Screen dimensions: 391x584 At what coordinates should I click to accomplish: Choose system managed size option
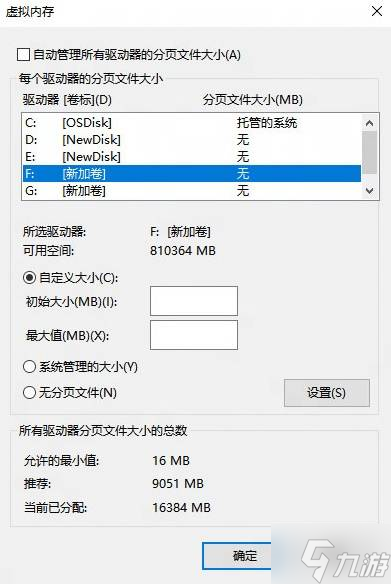pyautogui.click(x=29, y=367)
